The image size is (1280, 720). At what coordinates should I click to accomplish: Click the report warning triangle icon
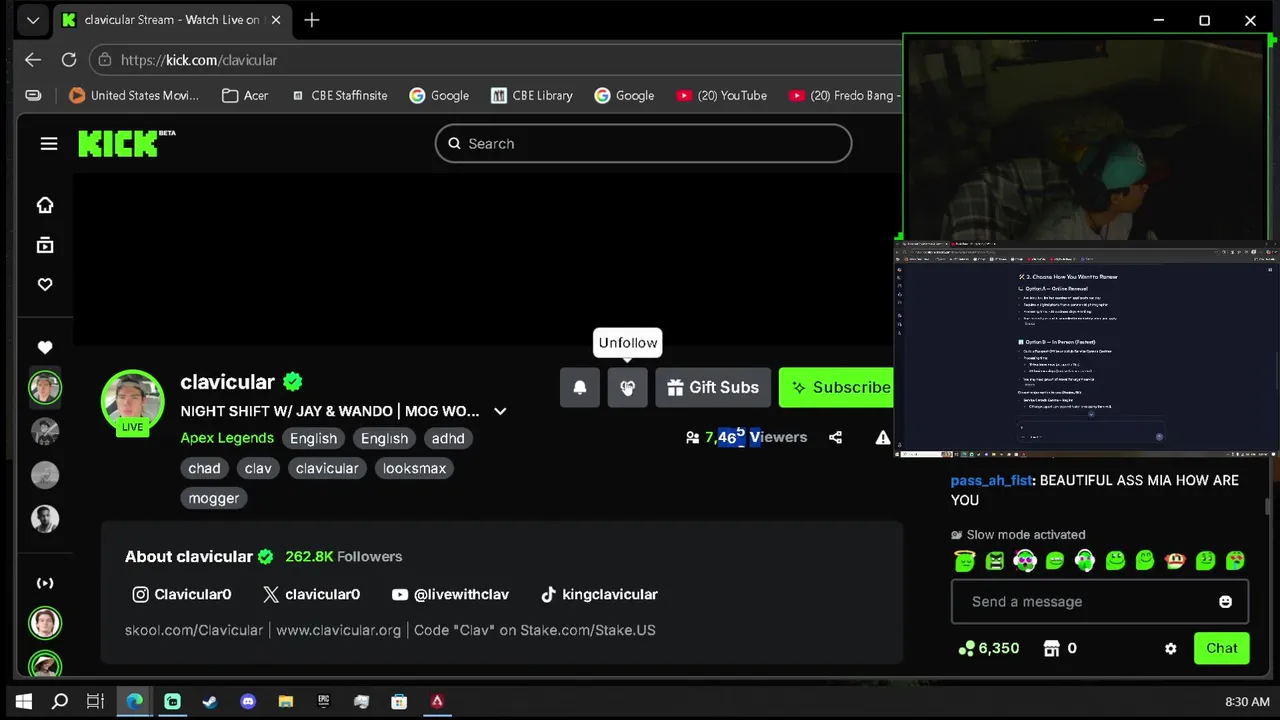[883, 437]
